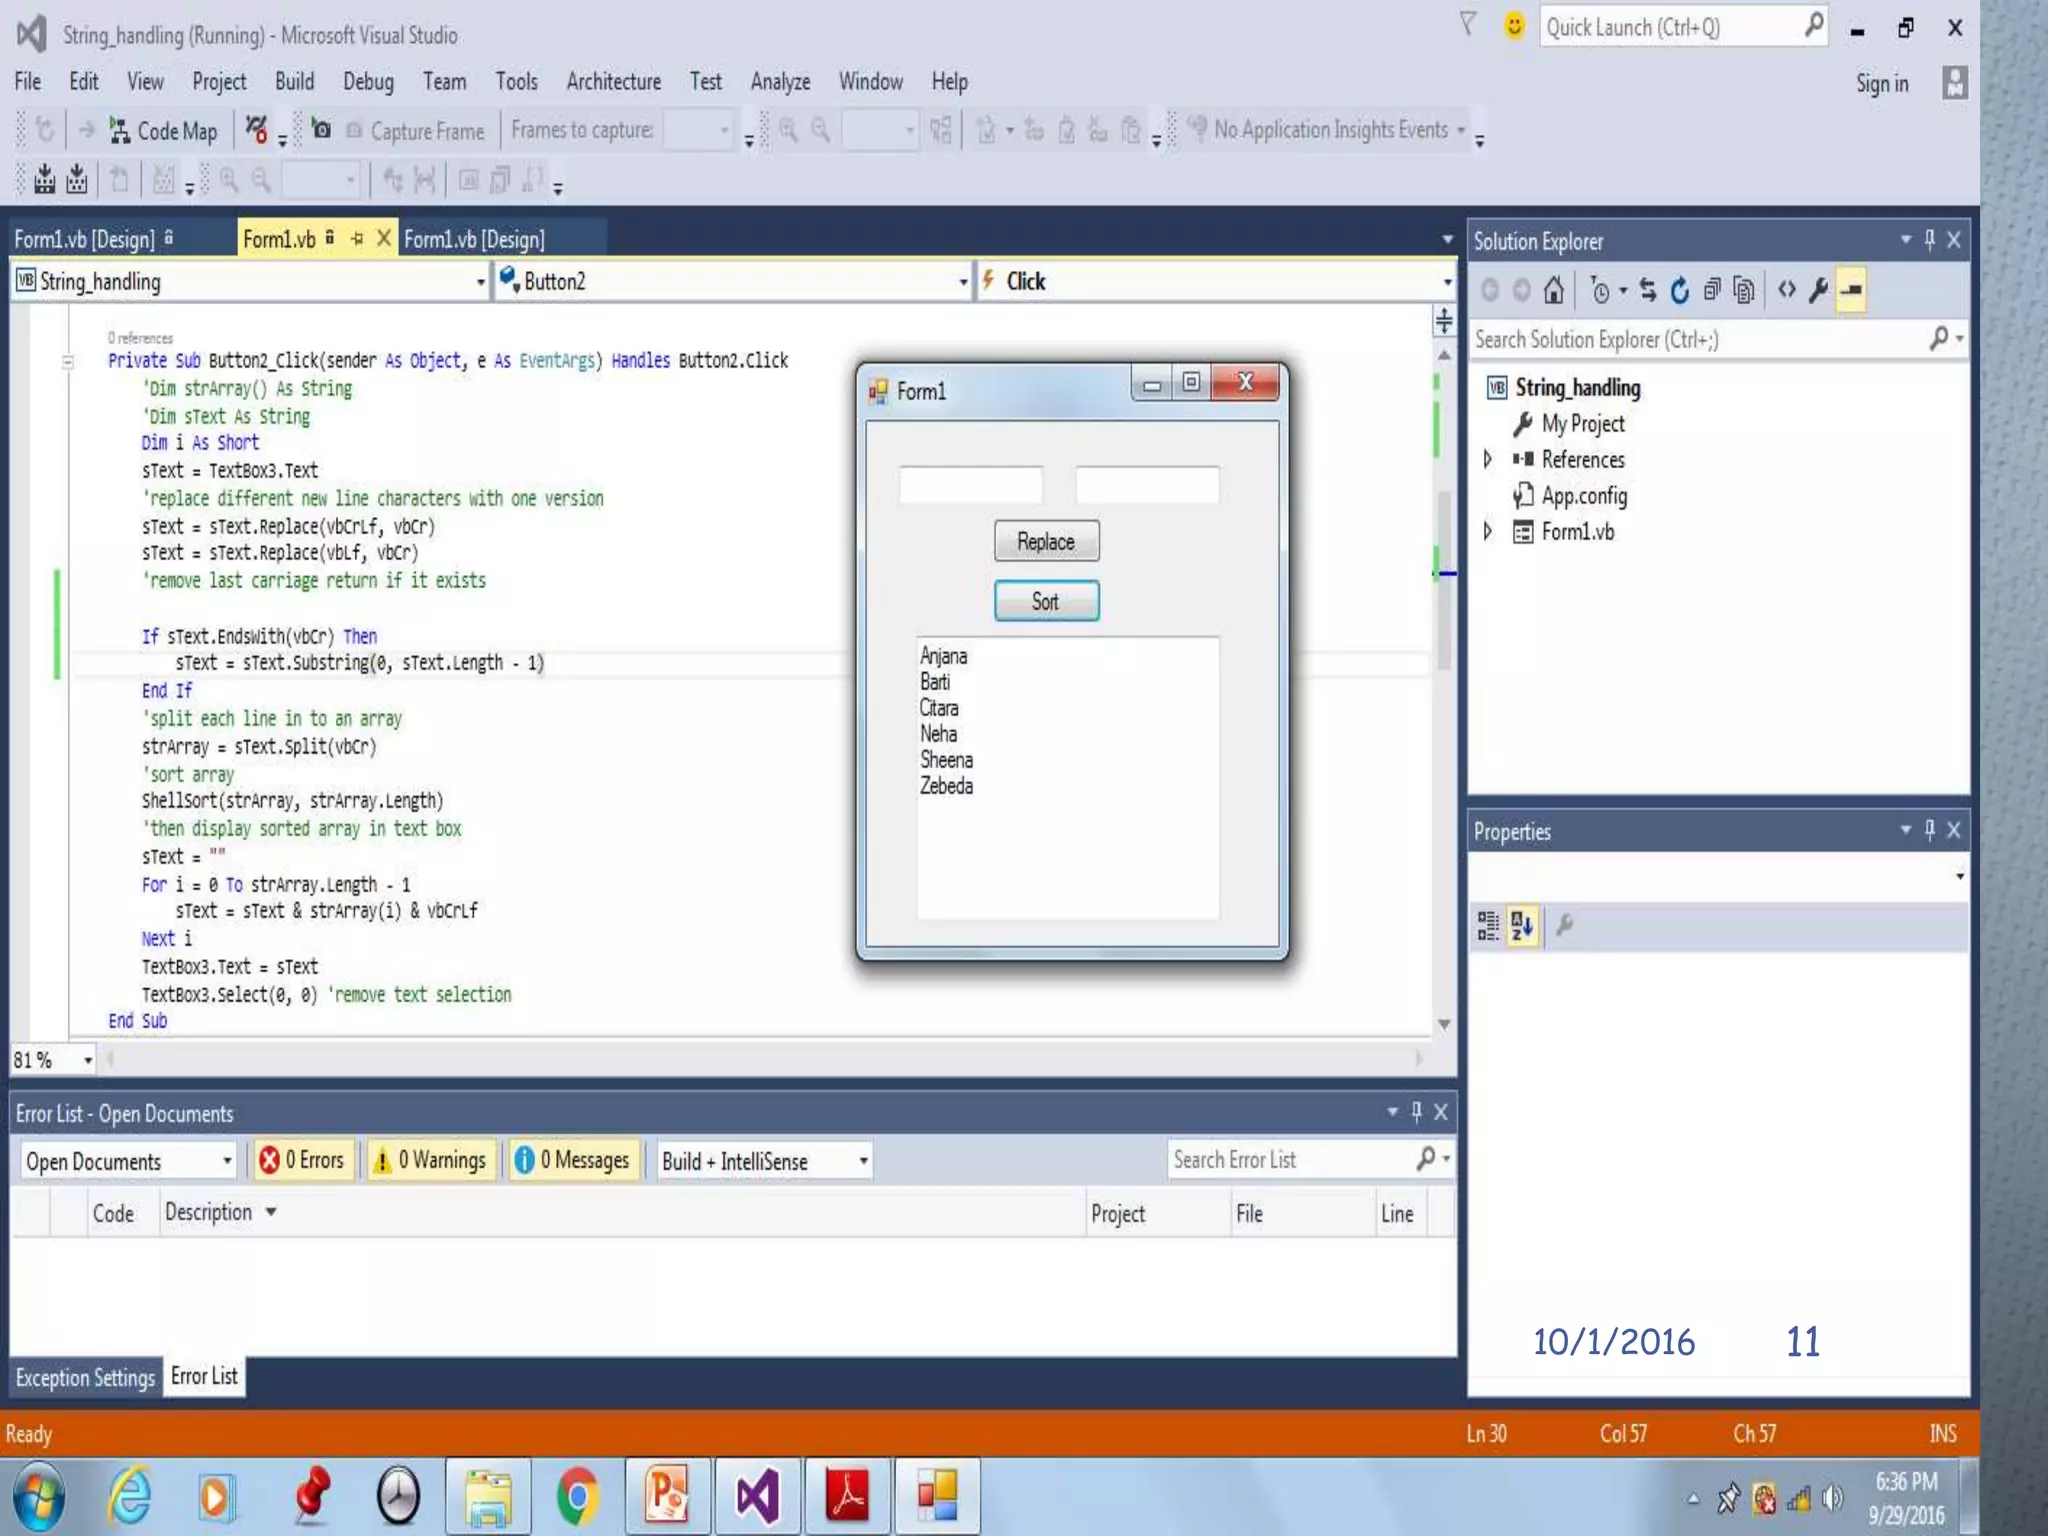Click the Home icon in Solution Explorer
This screenshot has width=2048, height=1536.
[1553, 290]
